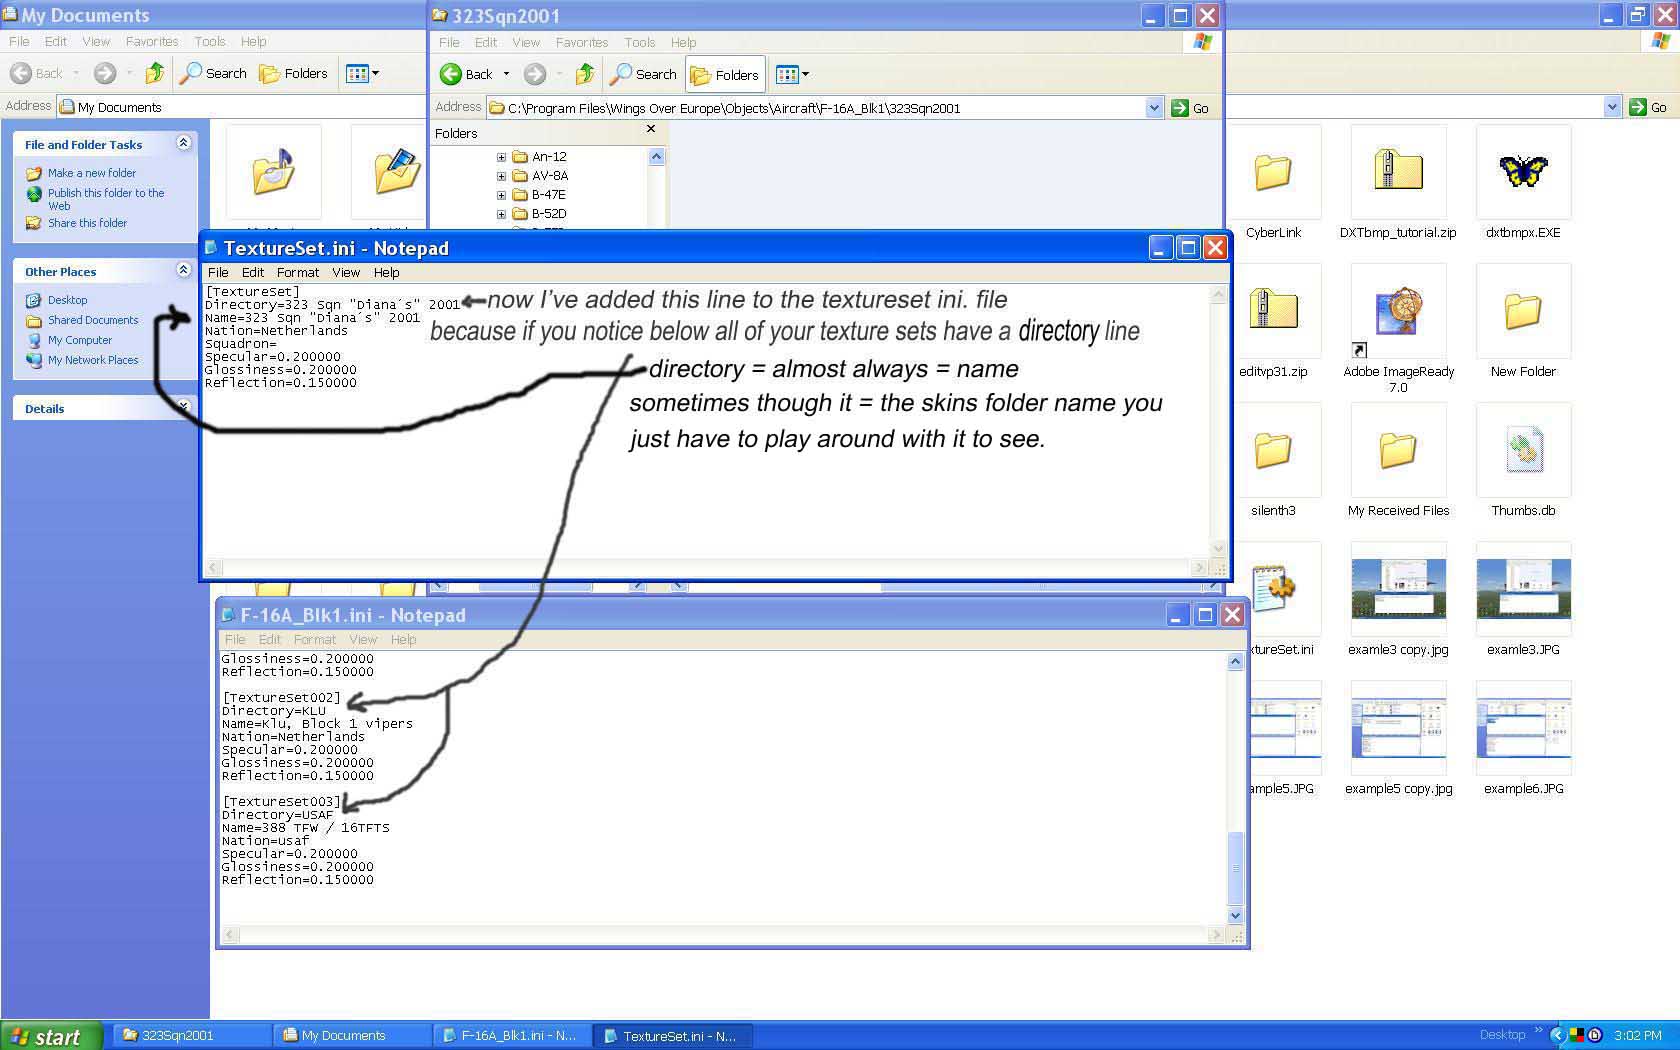Select examle3.JPG thumbnail

(1523, 590)
